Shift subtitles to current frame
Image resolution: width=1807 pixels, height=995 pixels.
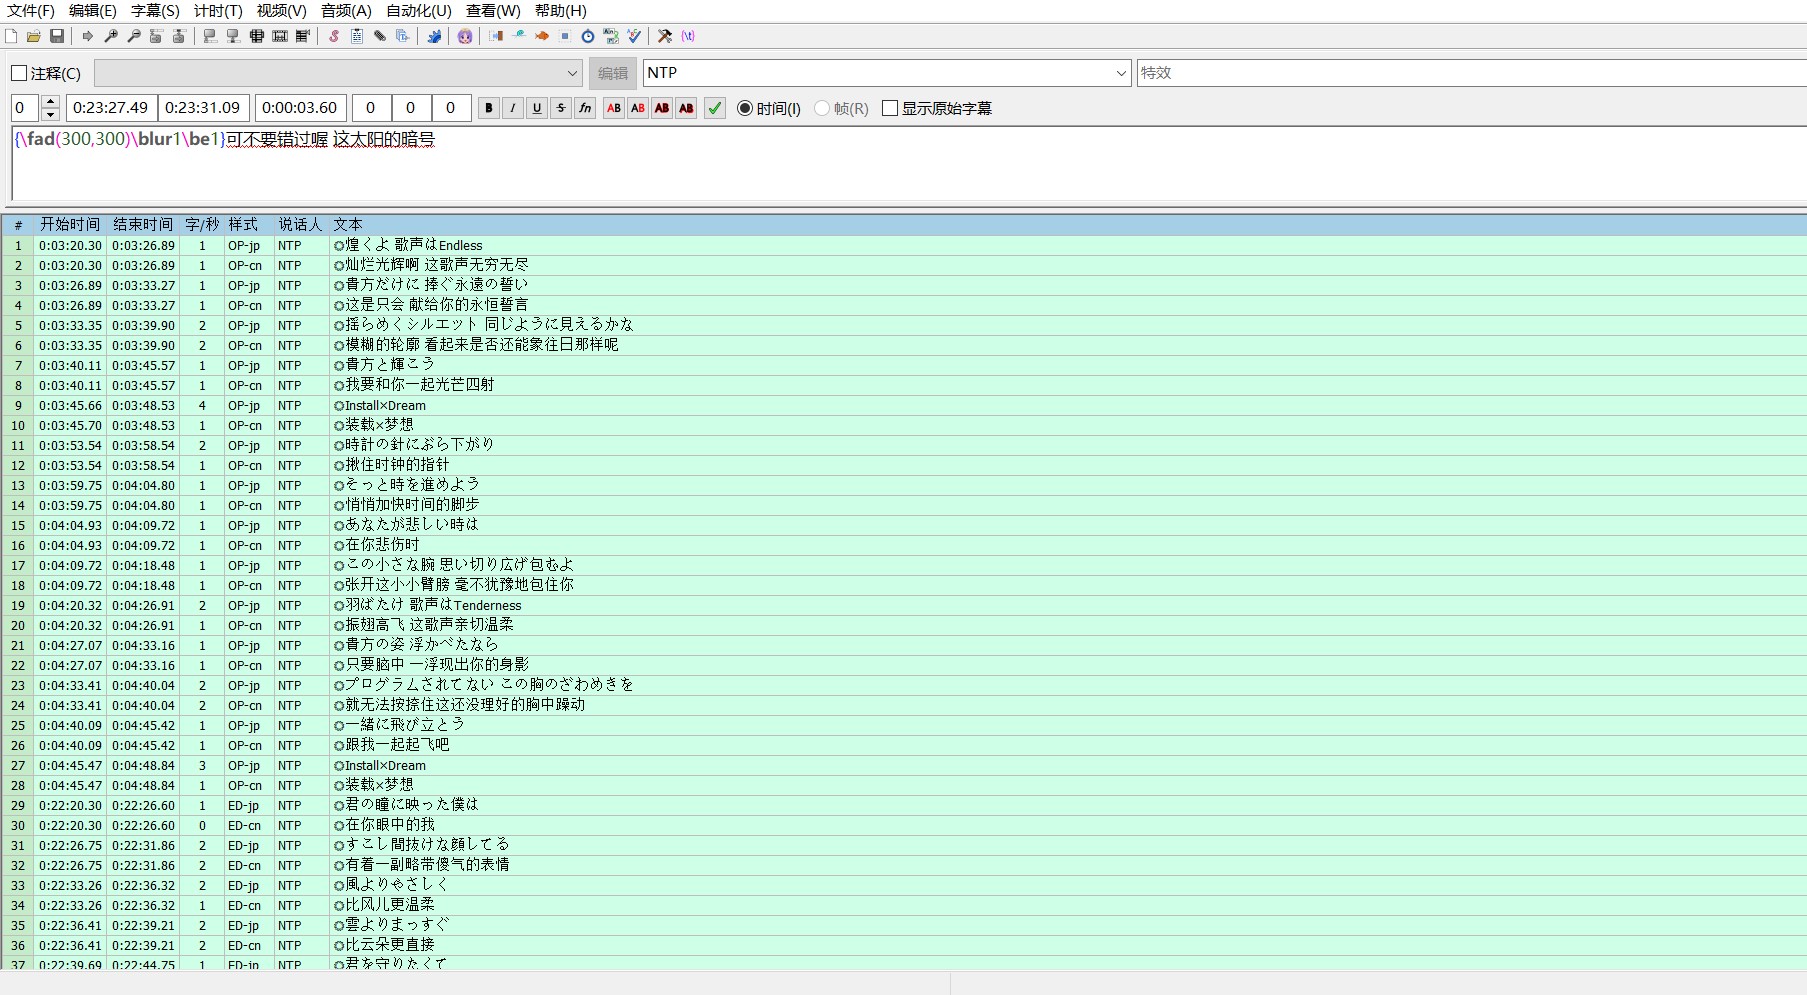click(x=303, y=36)
